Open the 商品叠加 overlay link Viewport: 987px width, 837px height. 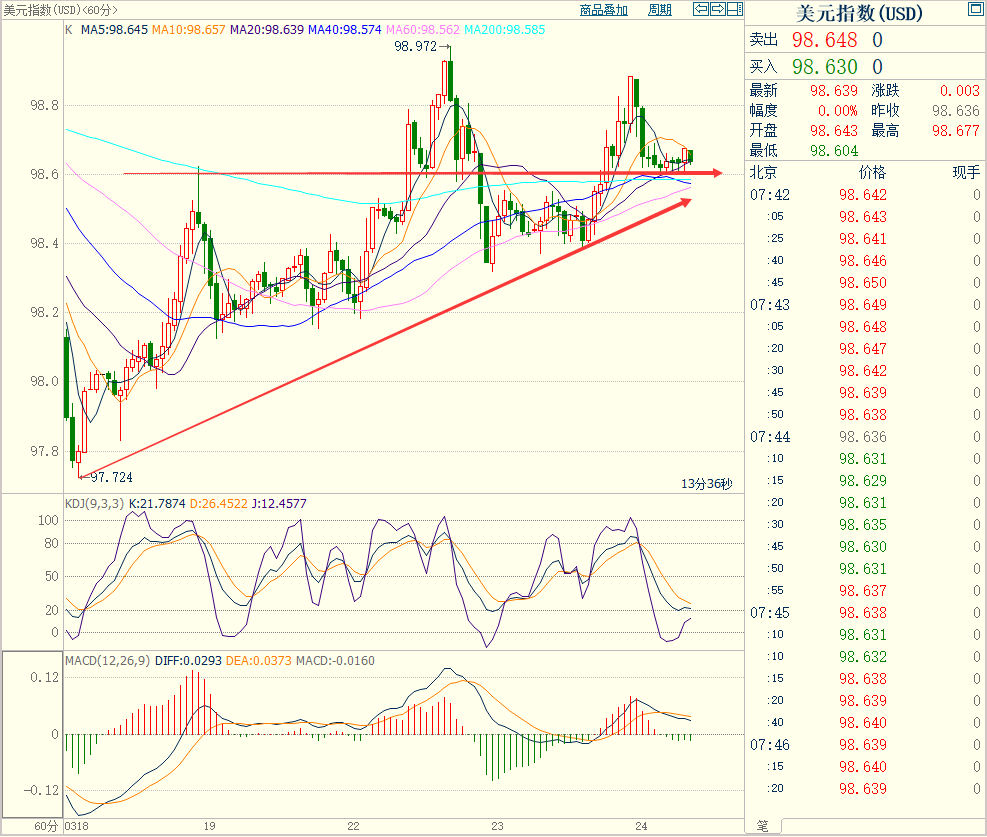[604, 10]
